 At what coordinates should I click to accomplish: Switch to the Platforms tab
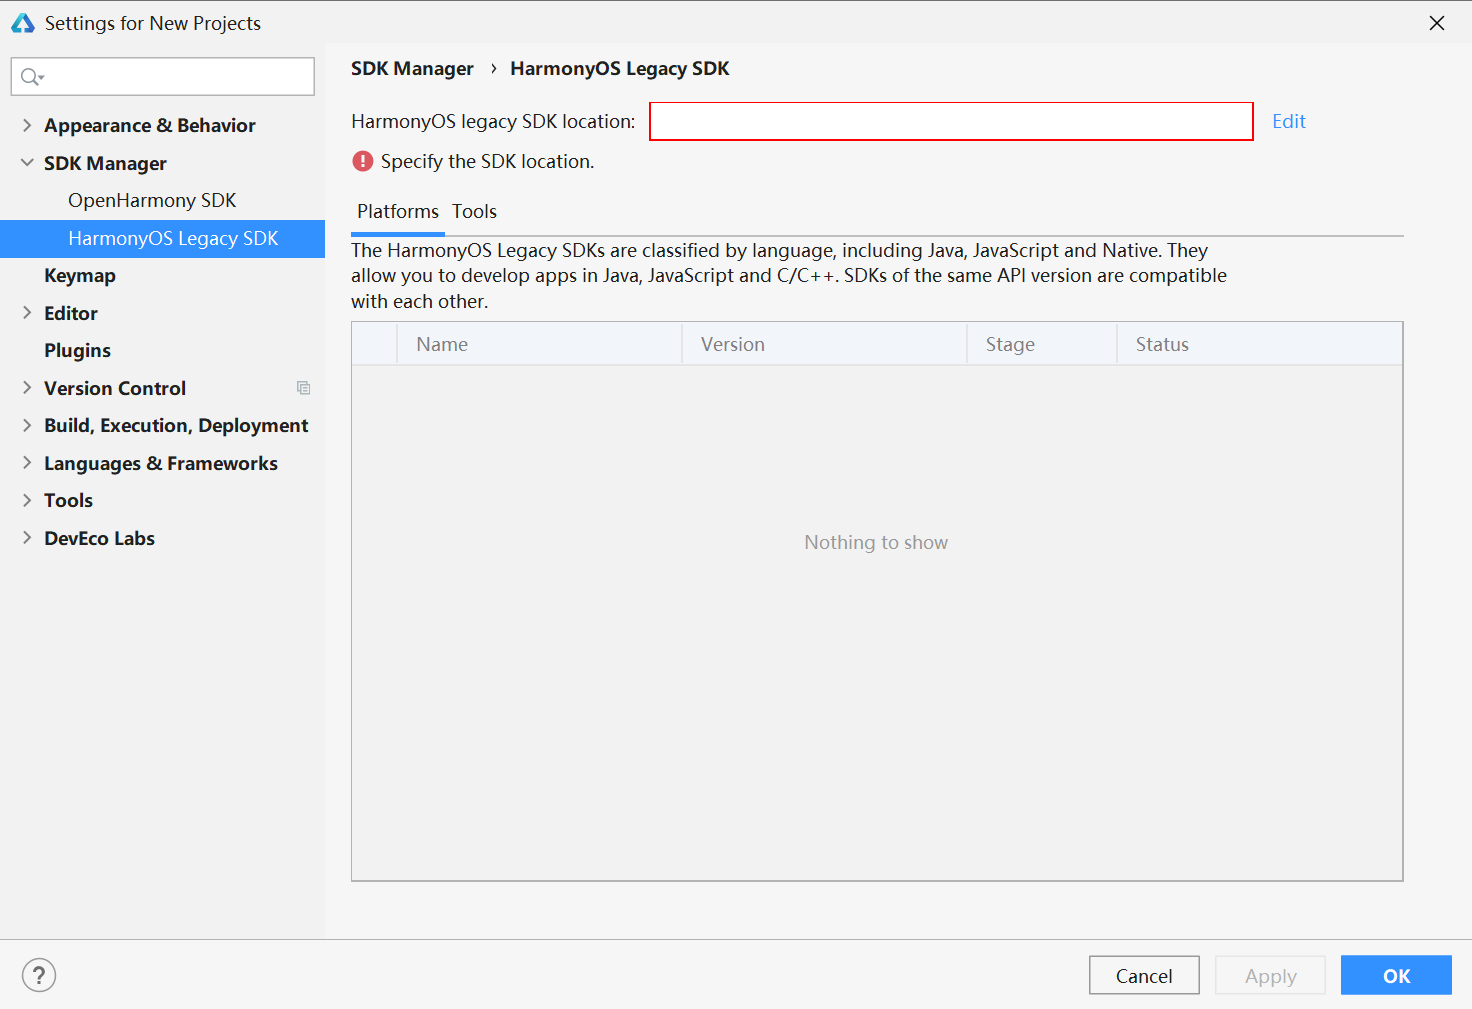click(x=398, y=212)
